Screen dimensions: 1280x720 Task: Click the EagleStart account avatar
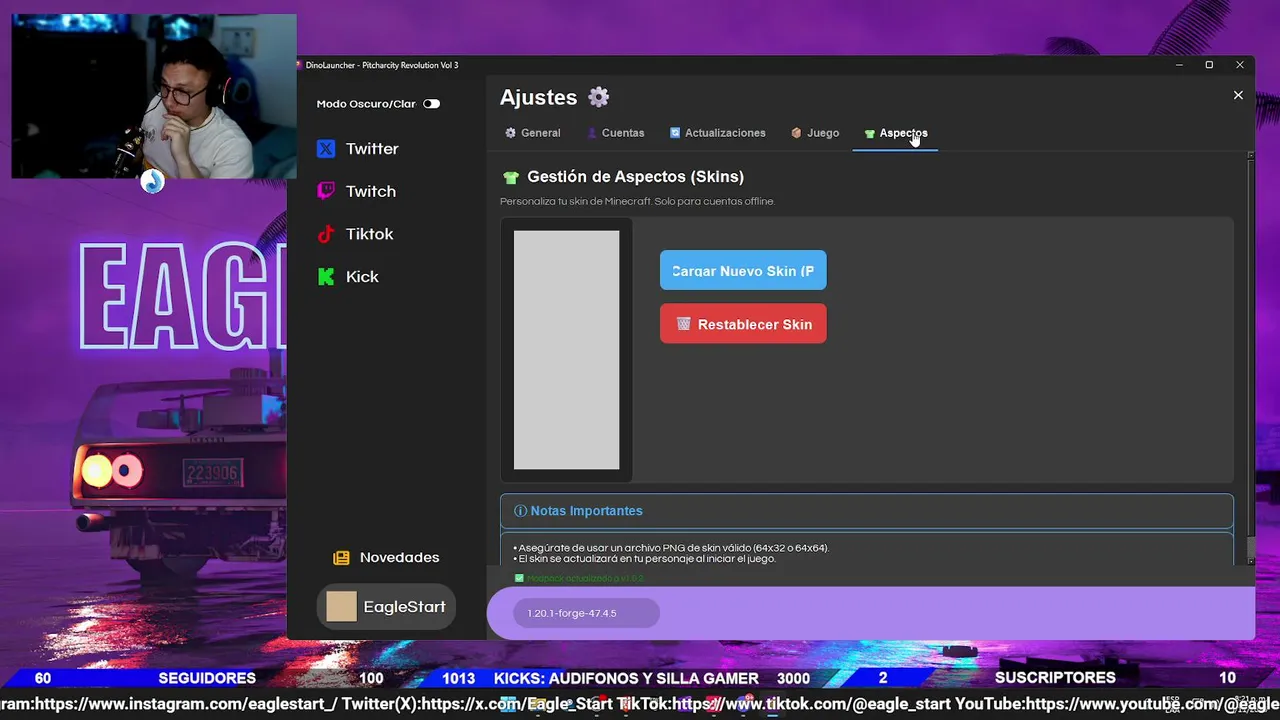pos(341,606)
